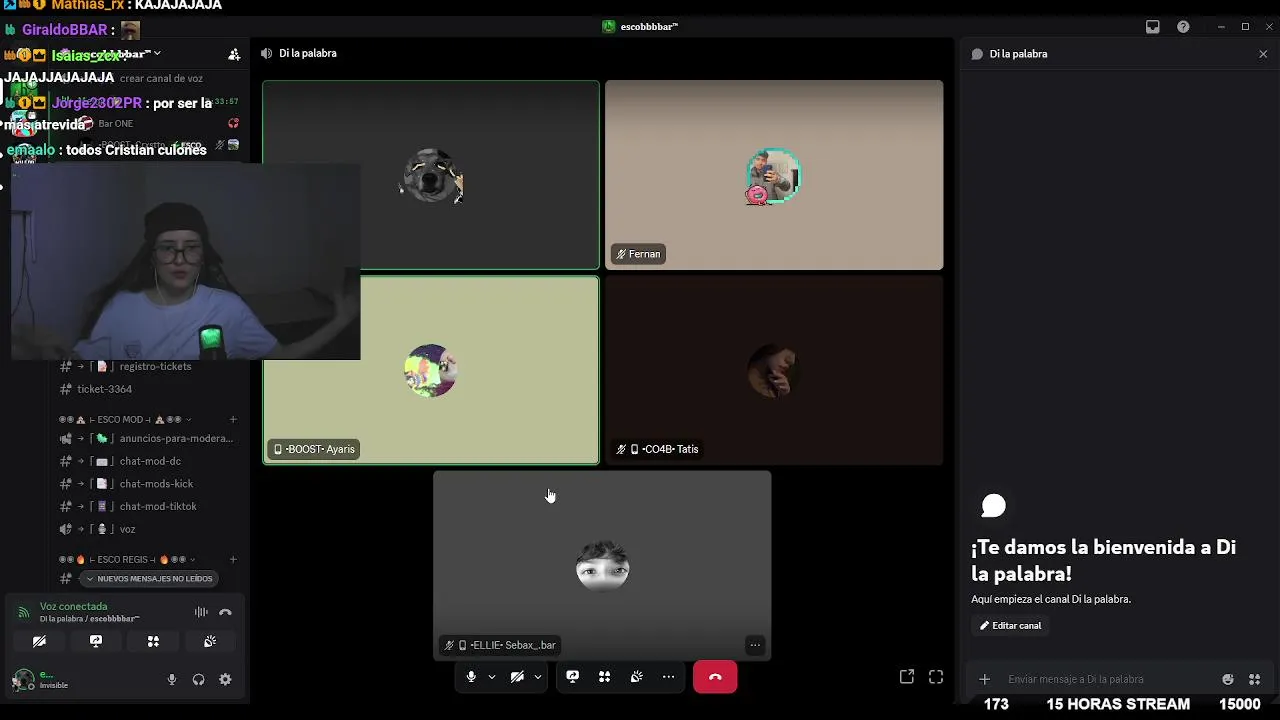Launch activities from the voice connected panel

(153, 642)
